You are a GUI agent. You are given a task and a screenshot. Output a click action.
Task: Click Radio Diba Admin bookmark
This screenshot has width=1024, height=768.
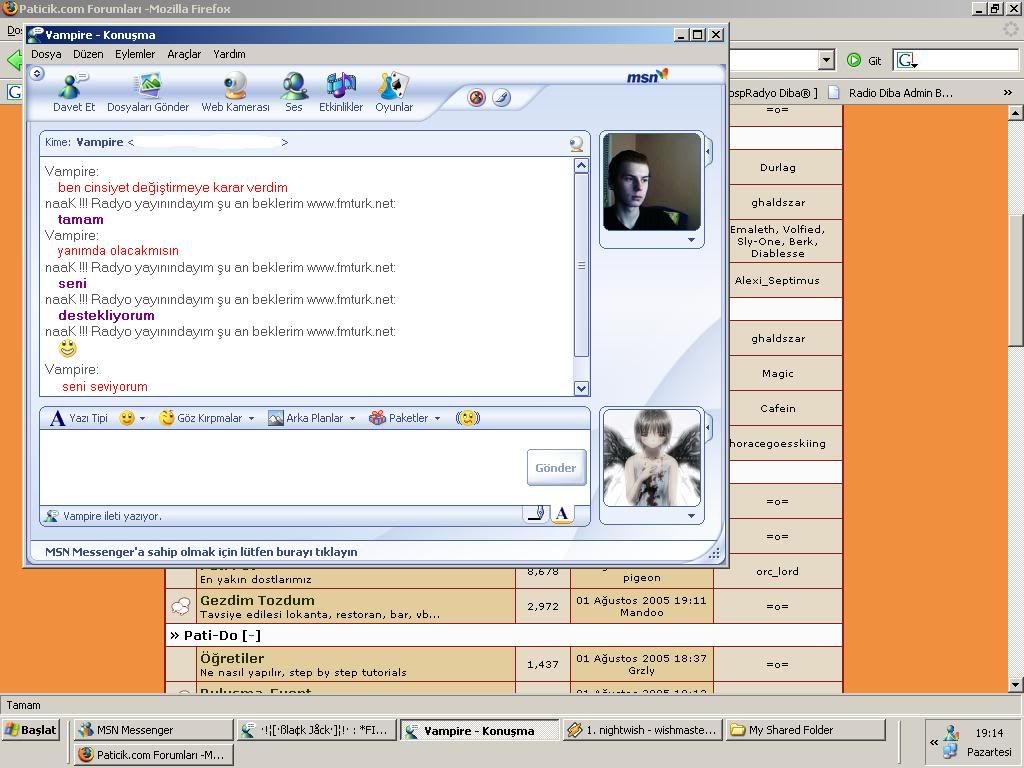(892, 93)
